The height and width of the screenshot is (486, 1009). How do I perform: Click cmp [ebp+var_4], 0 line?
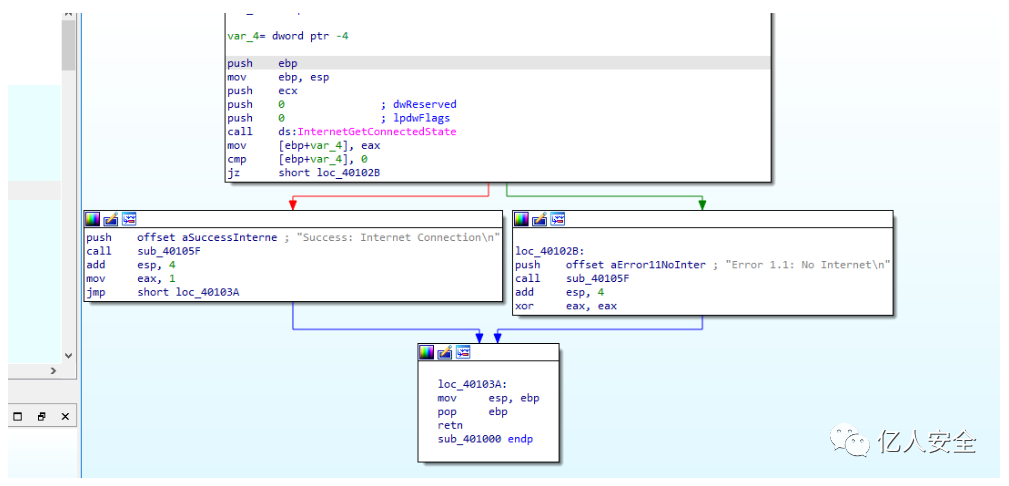pos(297,160)
